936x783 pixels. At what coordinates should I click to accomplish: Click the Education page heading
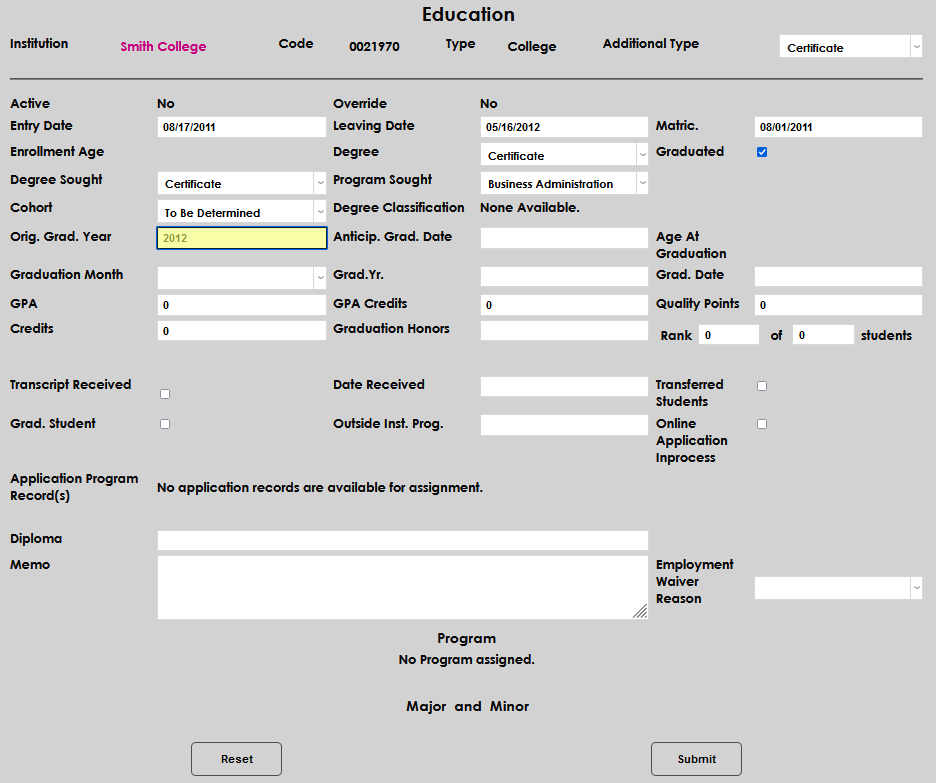(x=469, y=14)
